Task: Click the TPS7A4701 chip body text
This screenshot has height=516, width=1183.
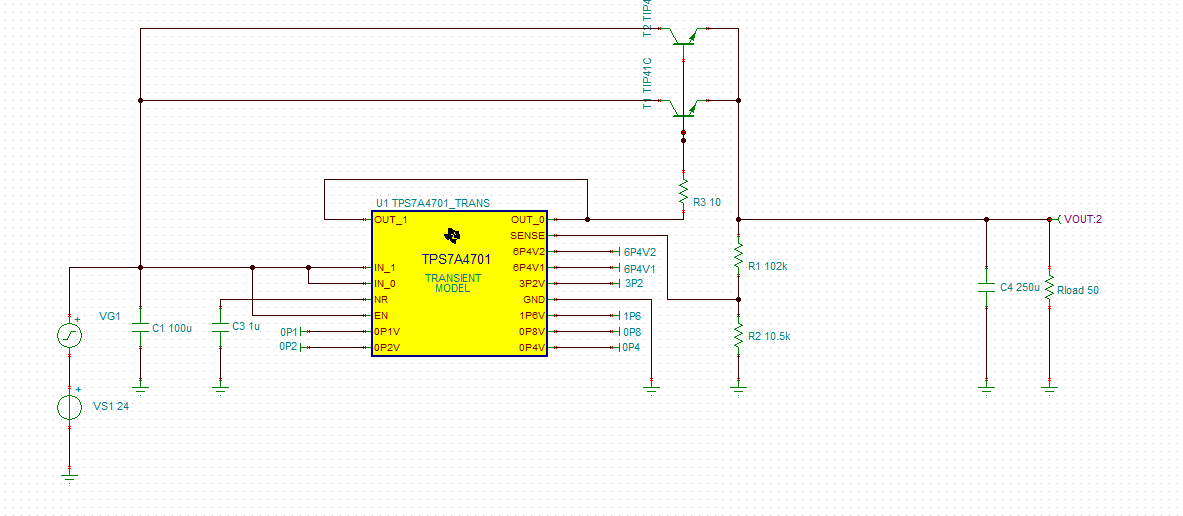Action: point(456,260)
